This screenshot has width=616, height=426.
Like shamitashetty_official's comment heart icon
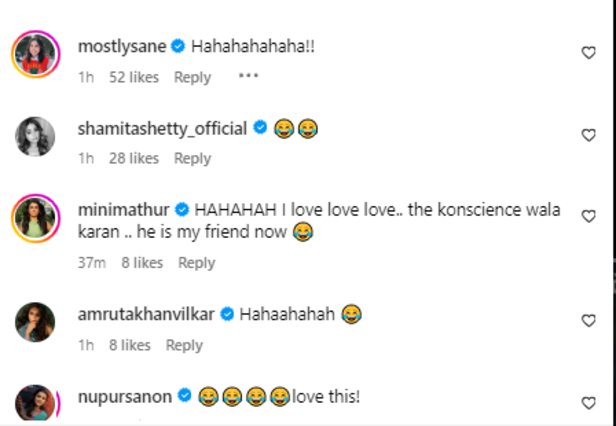(x=588, y=134)
